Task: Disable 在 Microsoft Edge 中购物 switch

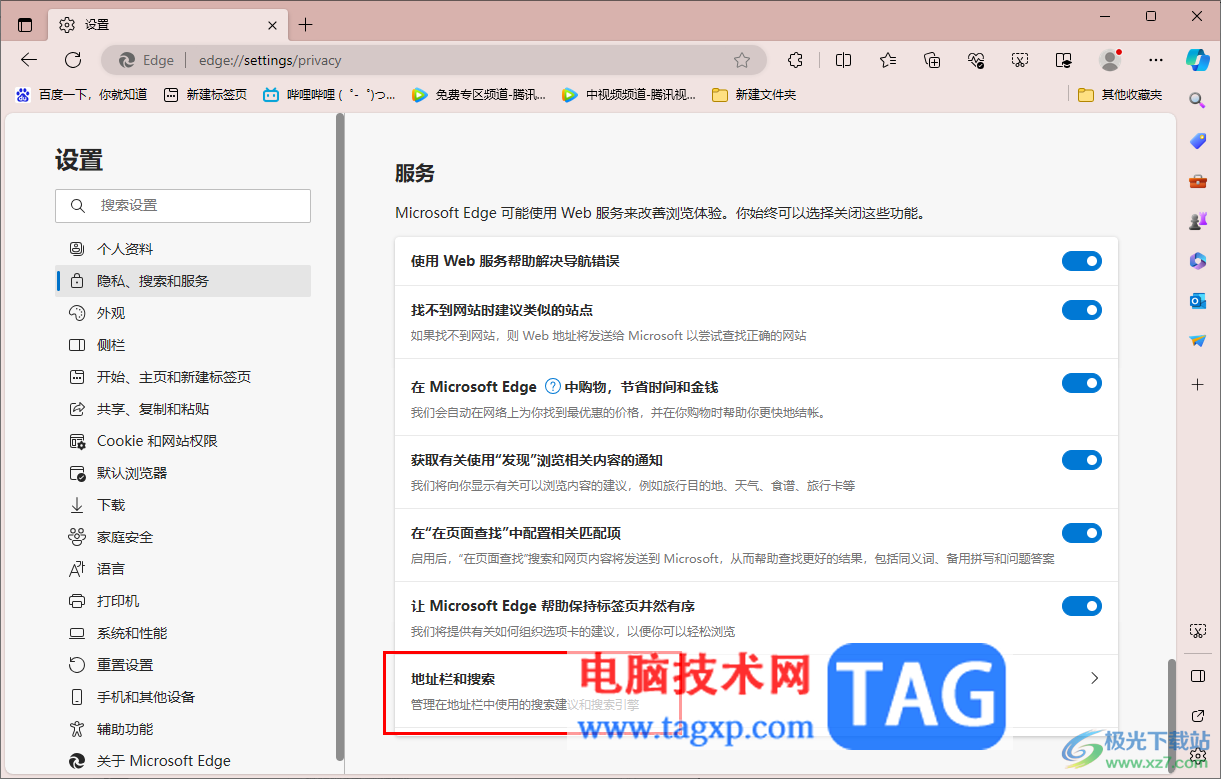Action: [x=1081, y=383]
